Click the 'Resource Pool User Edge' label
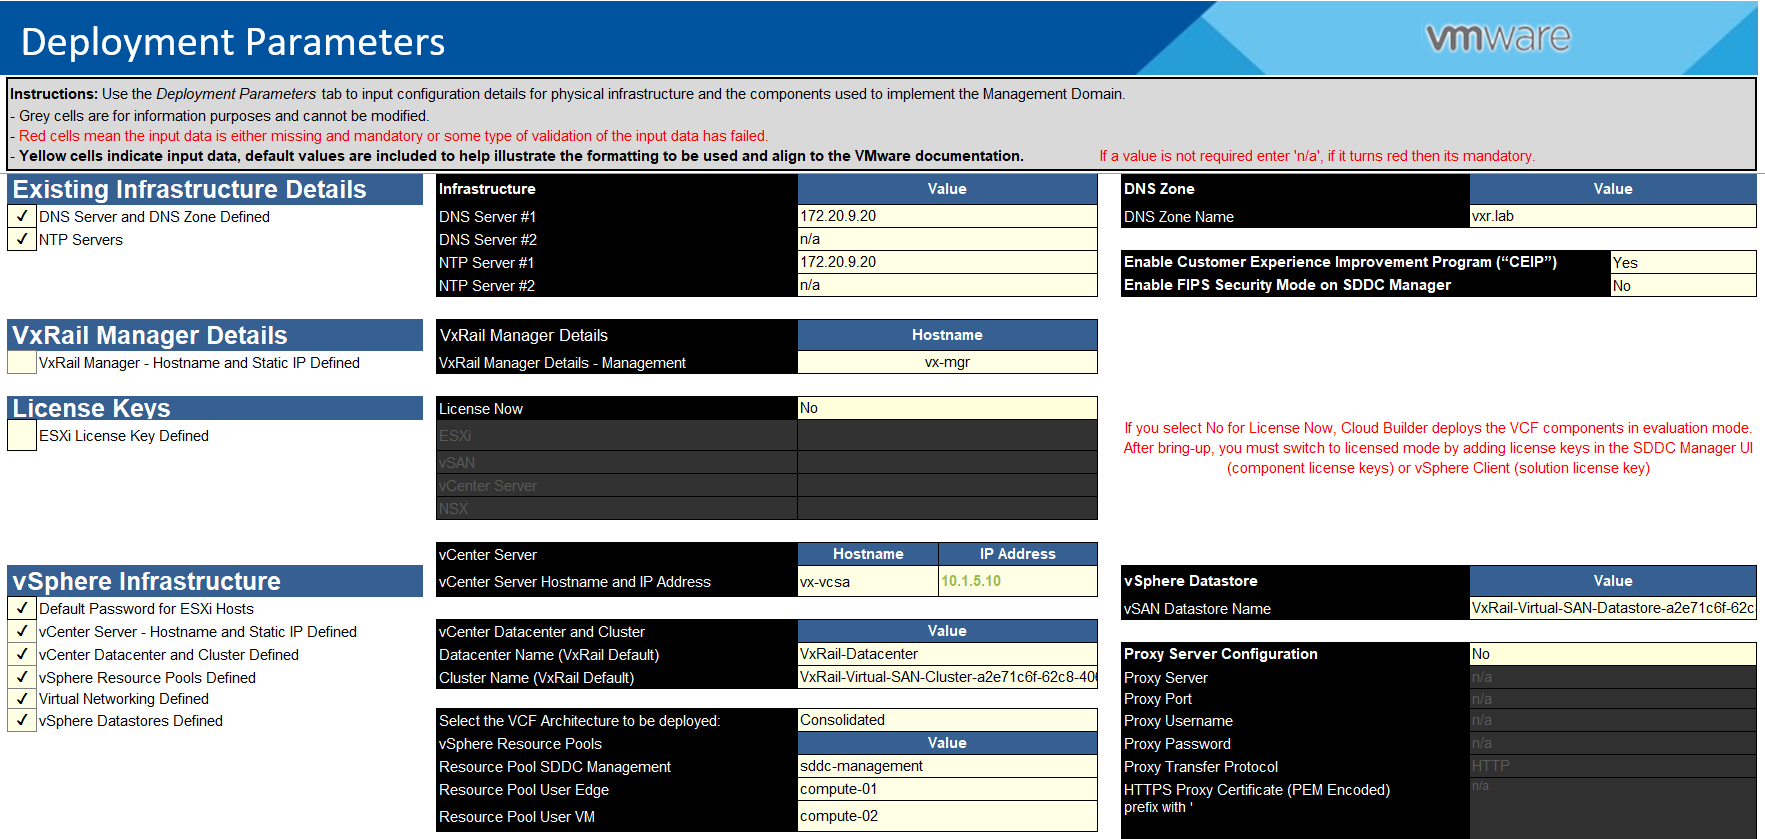The width and height of the screenshot is (1765, 839). click(524, 790)
